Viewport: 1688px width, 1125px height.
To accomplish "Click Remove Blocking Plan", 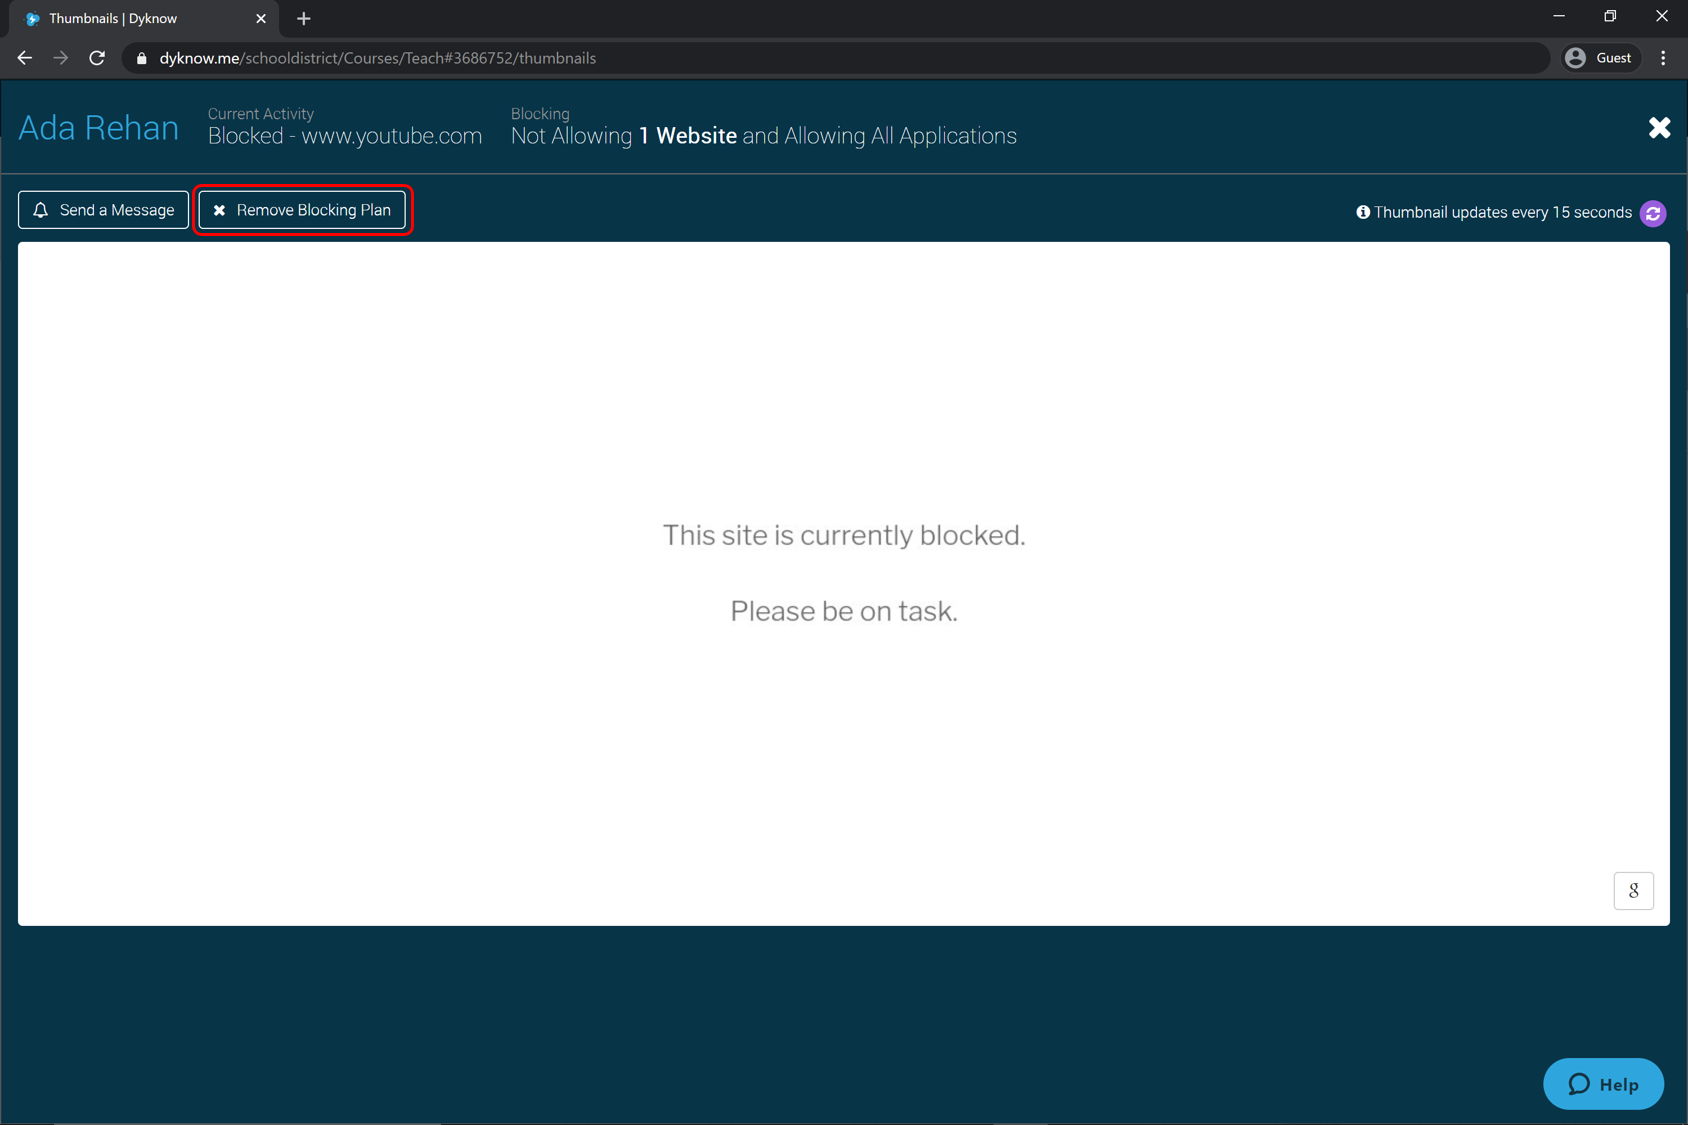I will (302, 210).
